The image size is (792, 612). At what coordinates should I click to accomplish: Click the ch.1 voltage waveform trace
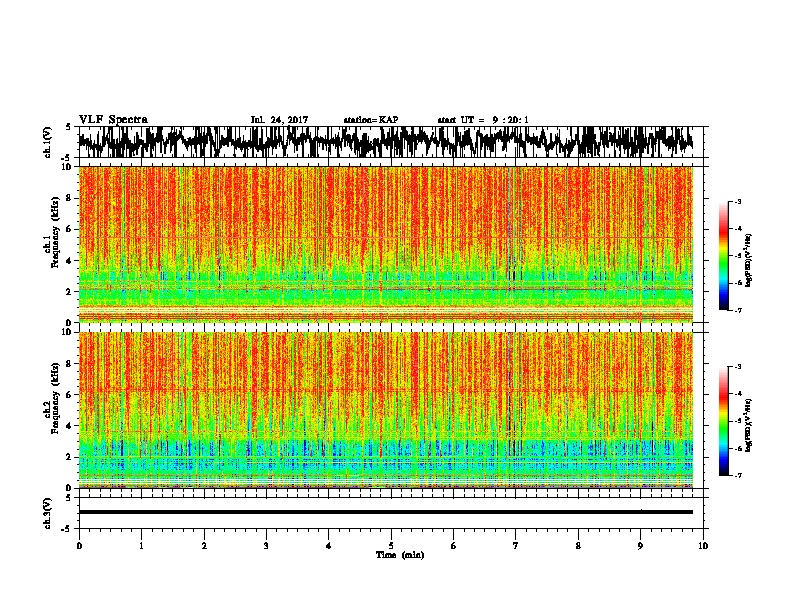385,142
